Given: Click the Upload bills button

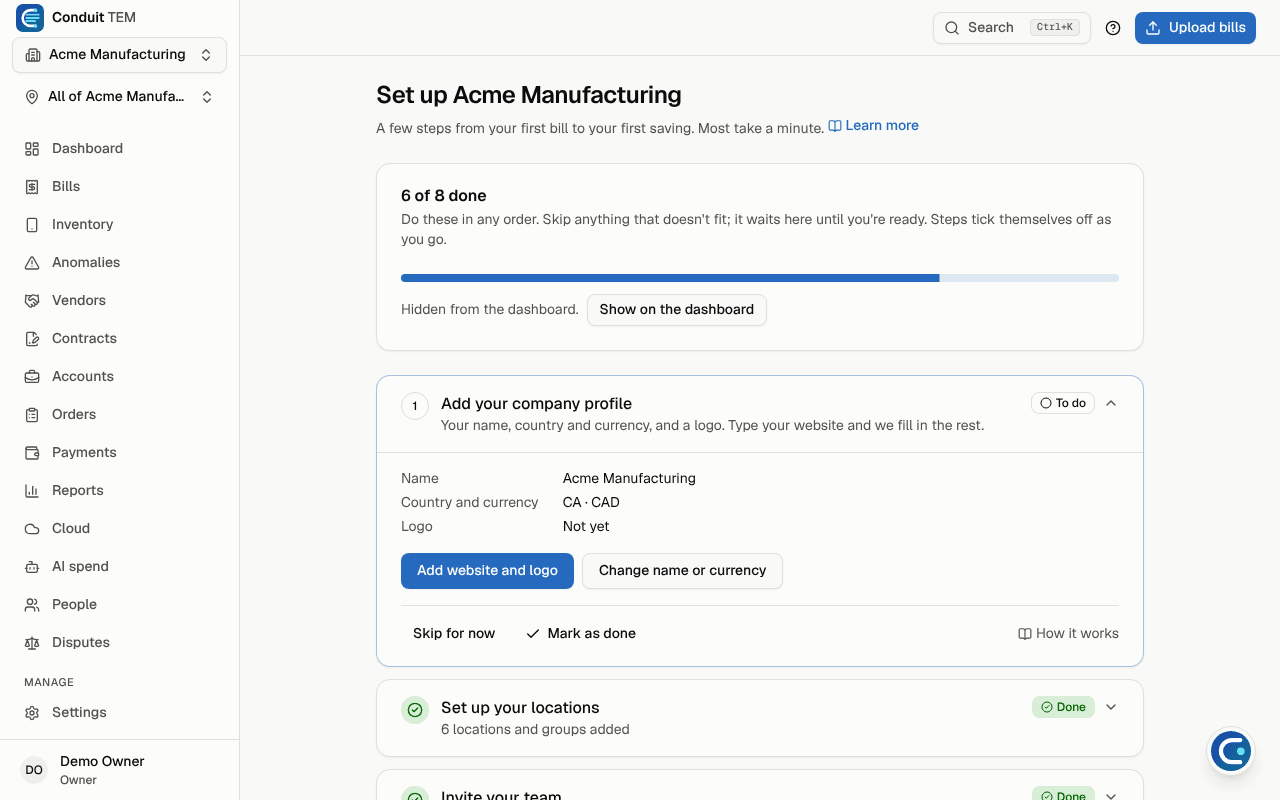Looking at the screenshot, I should point(1195,28).
